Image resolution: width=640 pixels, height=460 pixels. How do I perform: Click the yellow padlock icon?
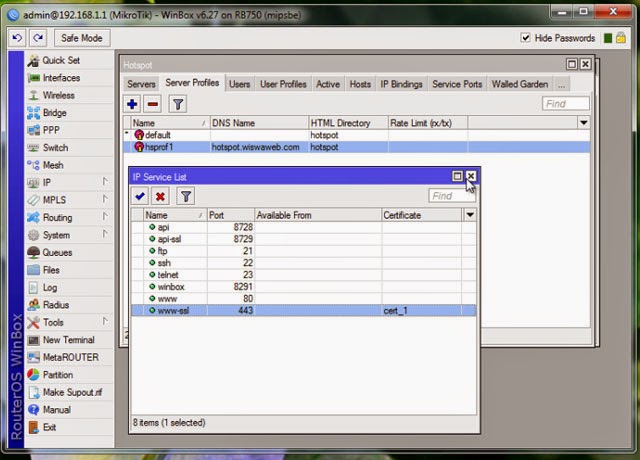pyautogui.click(x=621, y=38)
